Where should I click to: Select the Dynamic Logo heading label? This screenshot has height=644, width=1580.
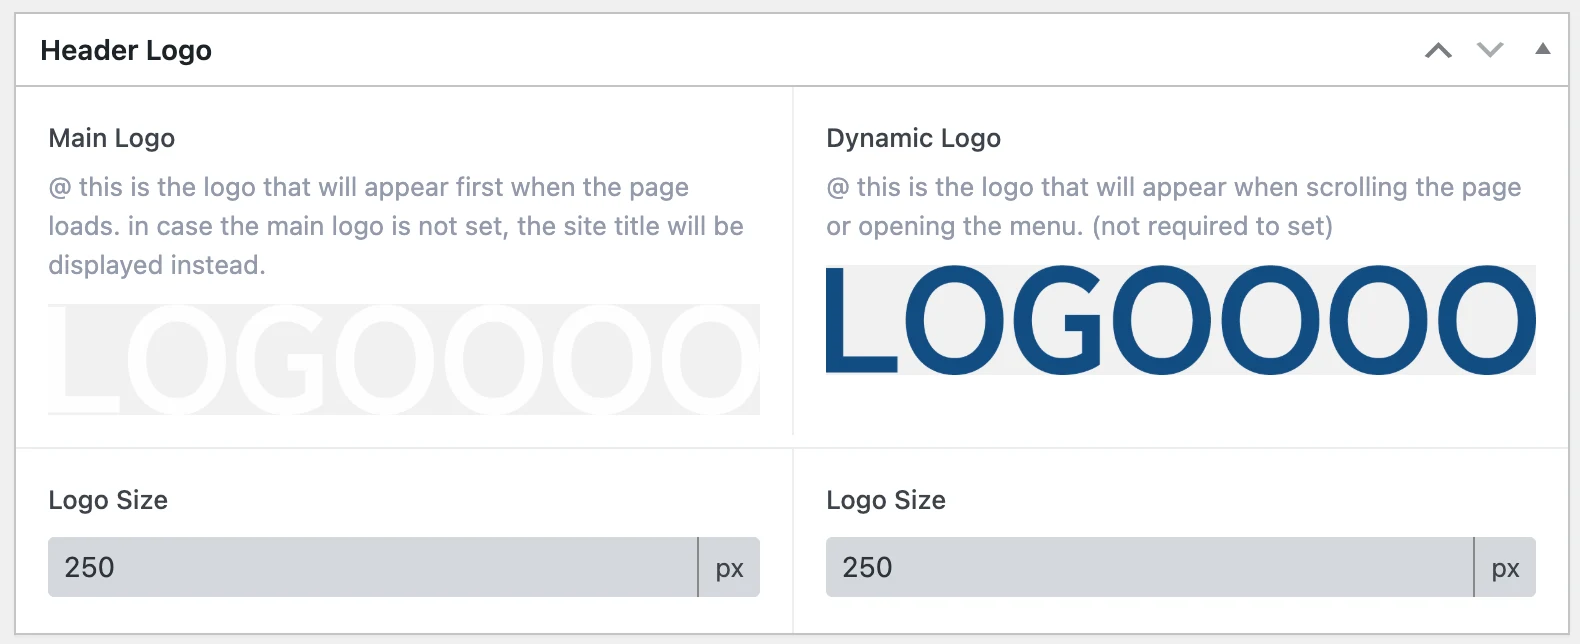click(913, 138)
